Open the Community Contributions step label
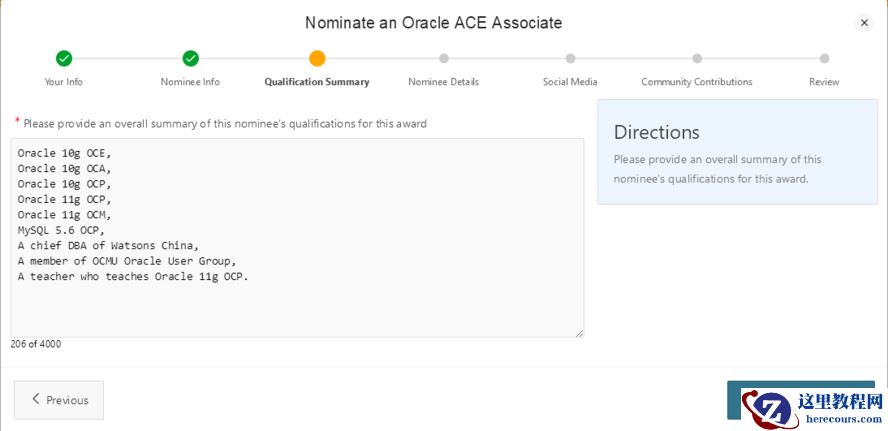Viewport: 888px width, 431px height. coord(697,82)
